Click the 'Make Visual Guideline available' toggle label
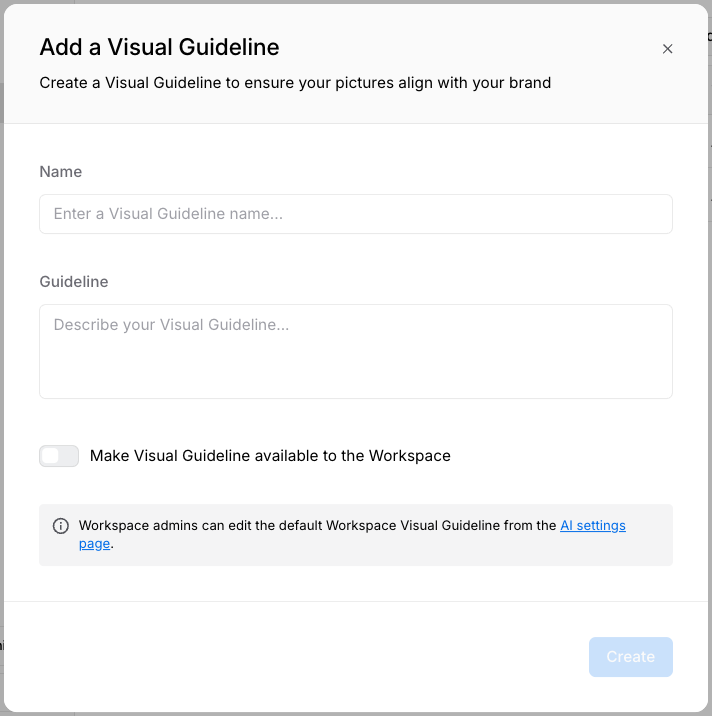 [x=270, y=456]
